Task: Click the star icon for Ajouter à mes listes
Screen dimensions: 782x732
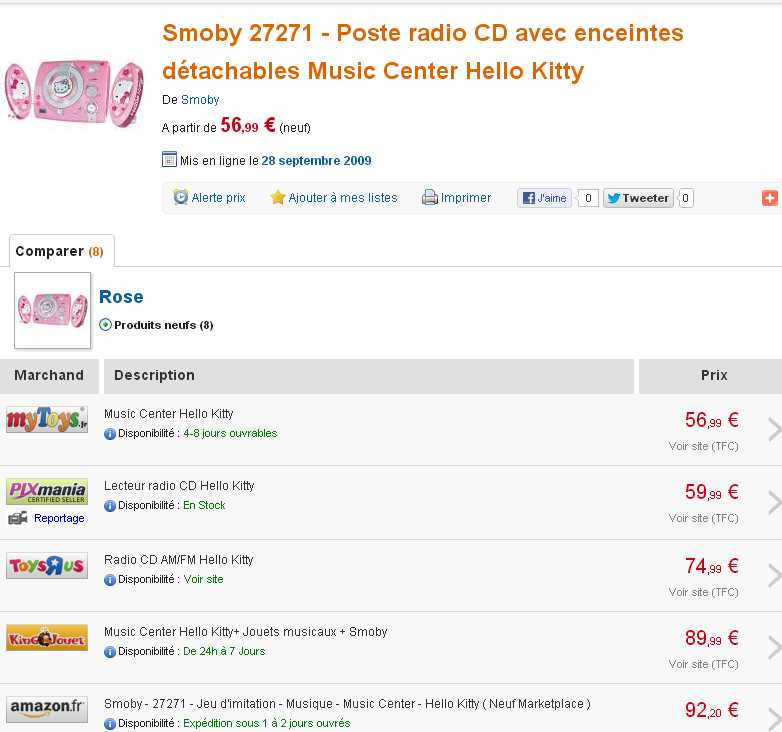Action: coord(278,198)
